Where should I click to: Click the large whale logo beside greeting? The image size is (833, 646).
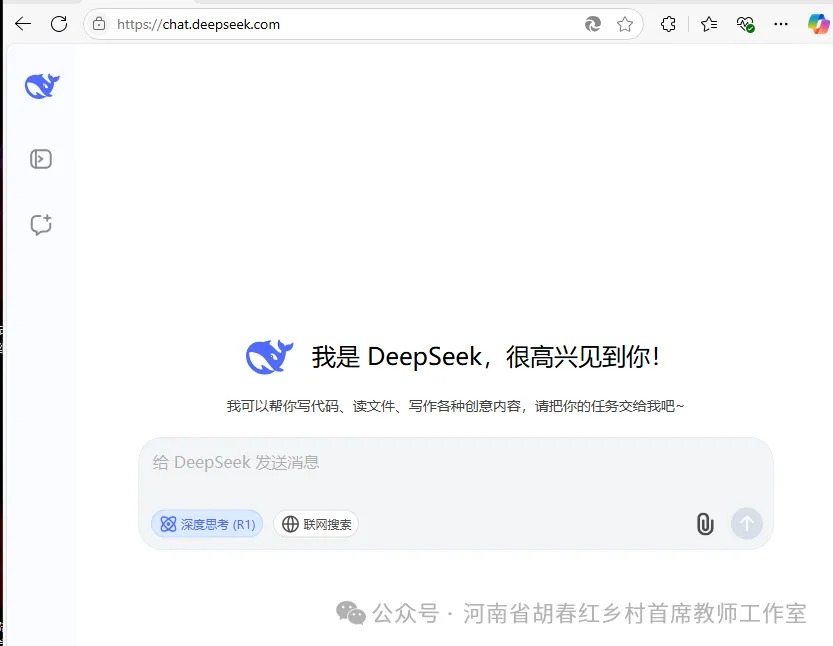pyautogui.click(x=269, y=357)
